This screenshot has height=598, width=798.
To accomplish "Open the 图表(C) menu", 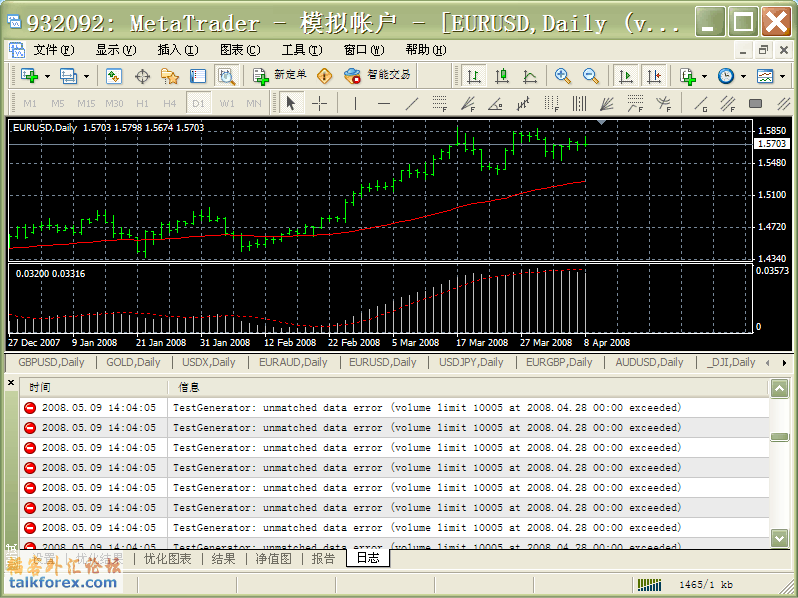I will 240,50.
